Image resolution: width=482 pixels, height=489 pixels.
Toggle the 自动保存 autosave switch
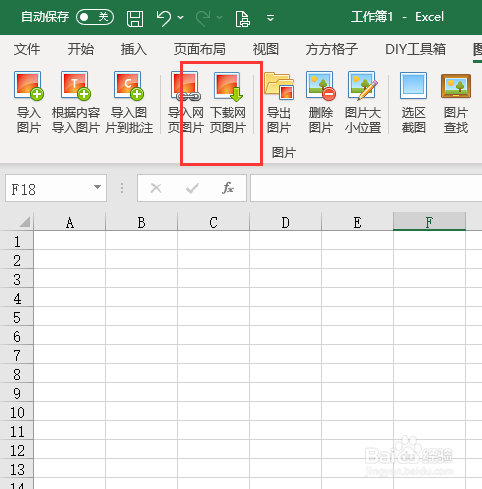point(95,17)
